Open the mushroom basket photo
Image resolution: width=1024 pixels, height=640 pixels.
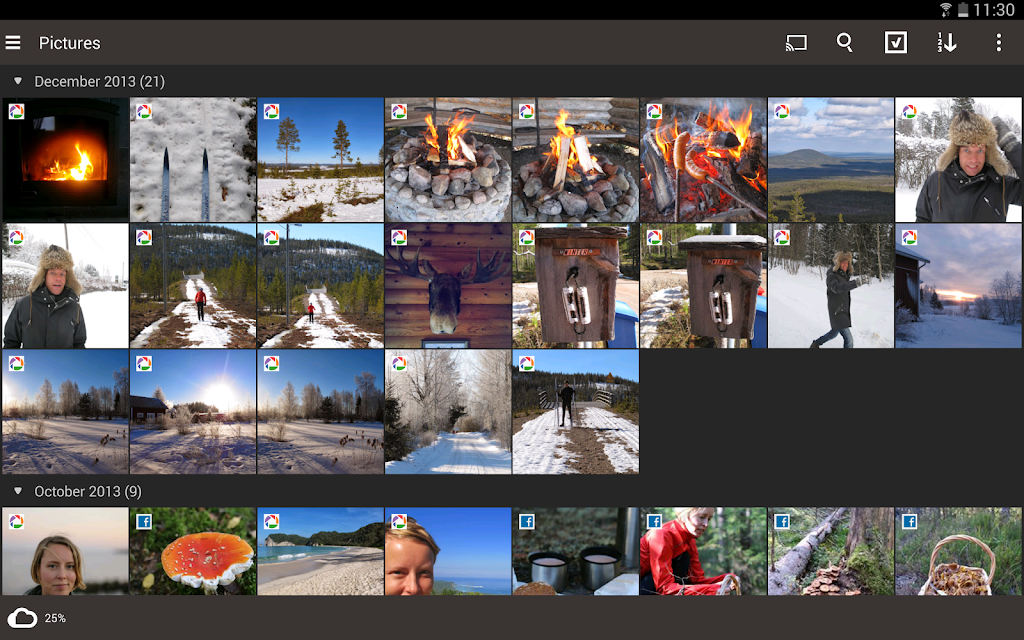tap(959, 551)
